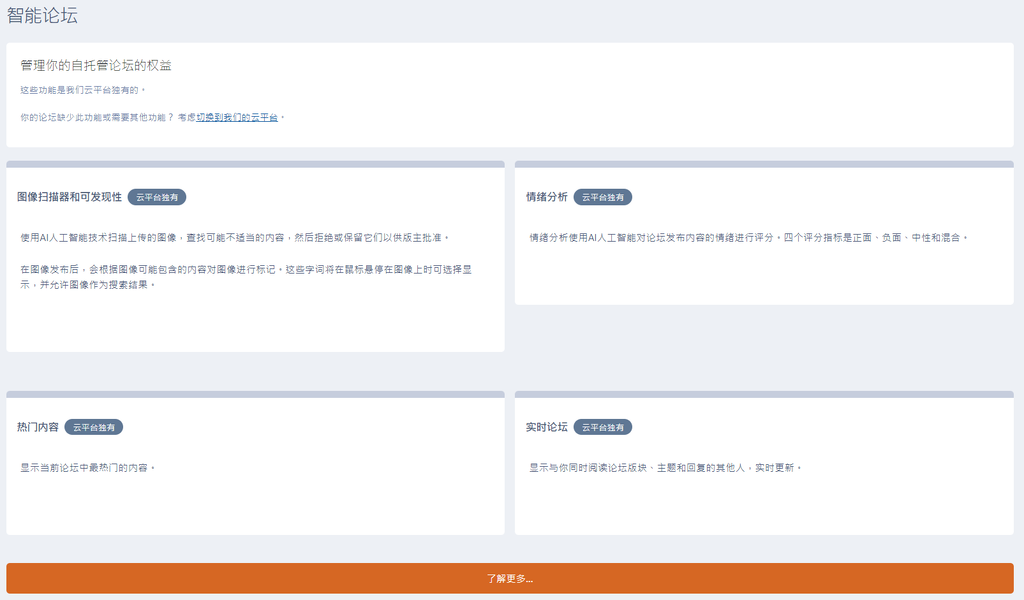Click the 实时论坛 card title

click(x=546, y=427)
